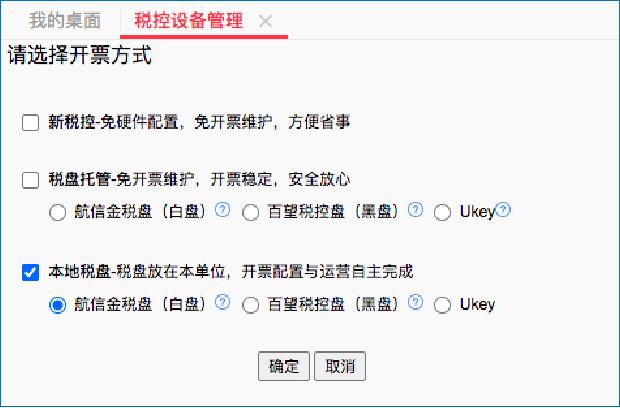The width and height of the screenshot is (620, 408).
Task: Open the 税控设备管理 tab
Action: click(188, 21)
